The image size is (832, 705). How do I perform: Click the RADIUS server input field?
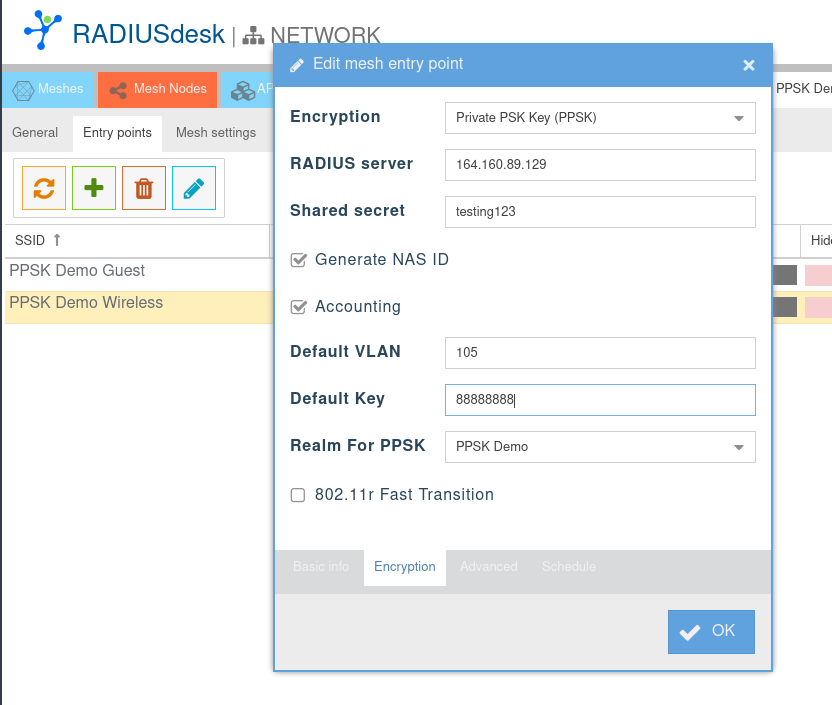pyautogui.click(x=599, y=165)
